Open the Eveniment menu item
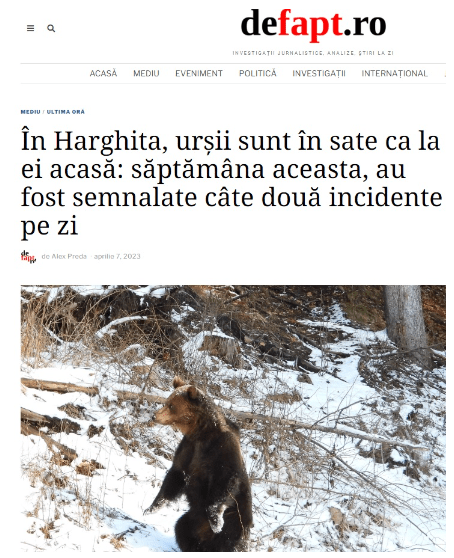Screen dimensions: 454x558 pos(199,73)
